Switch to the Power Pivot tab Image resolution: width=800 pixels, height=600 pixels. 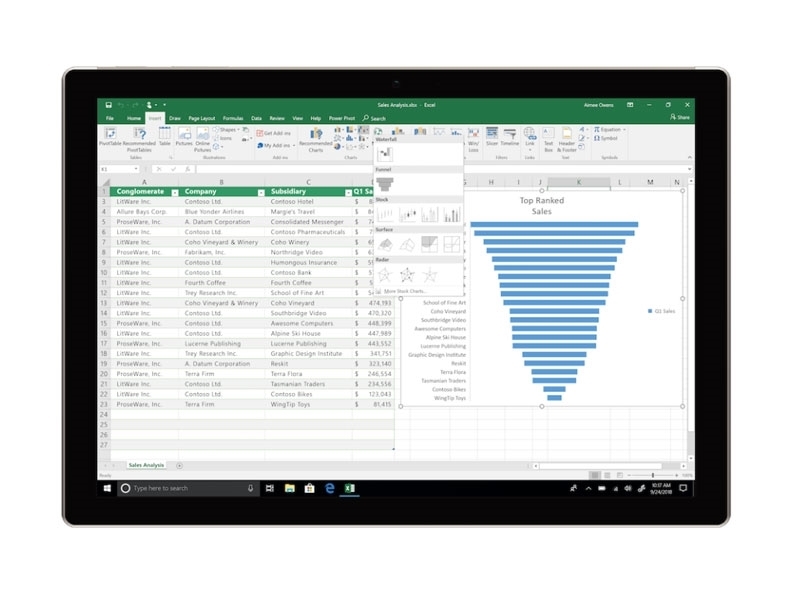click(341, 118)
